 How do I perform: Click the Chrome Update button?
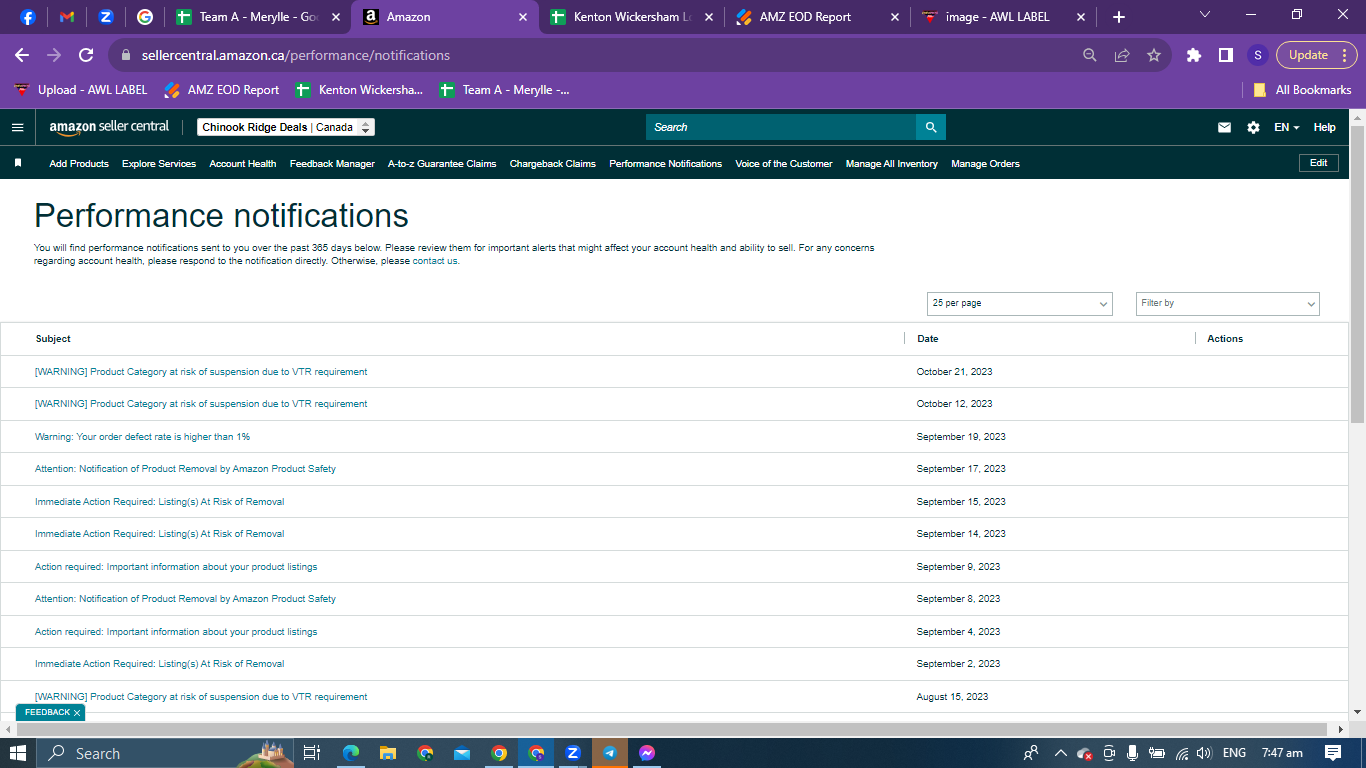click(1317, 55)
